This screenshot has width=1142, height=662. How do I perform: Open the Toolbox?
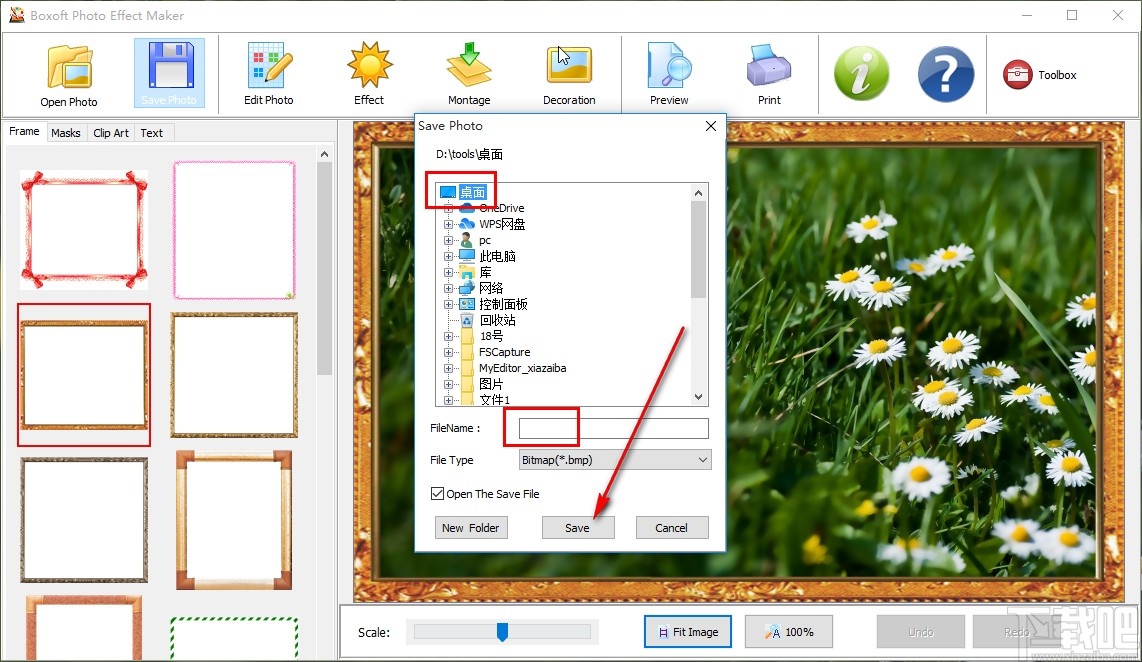[1040, 74]
